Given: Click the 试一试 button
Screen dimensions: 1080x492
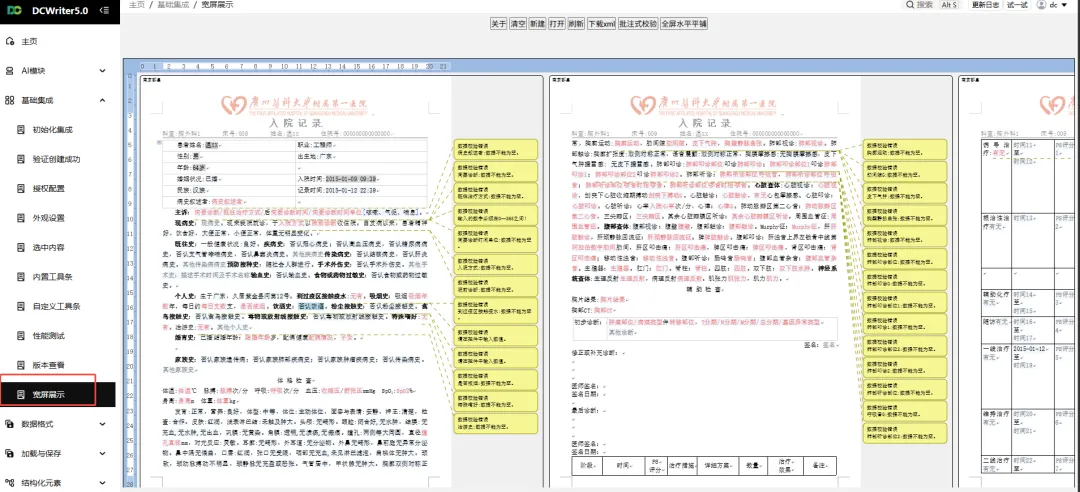Looking at the screenshot, I should (x=1017, y=5).
